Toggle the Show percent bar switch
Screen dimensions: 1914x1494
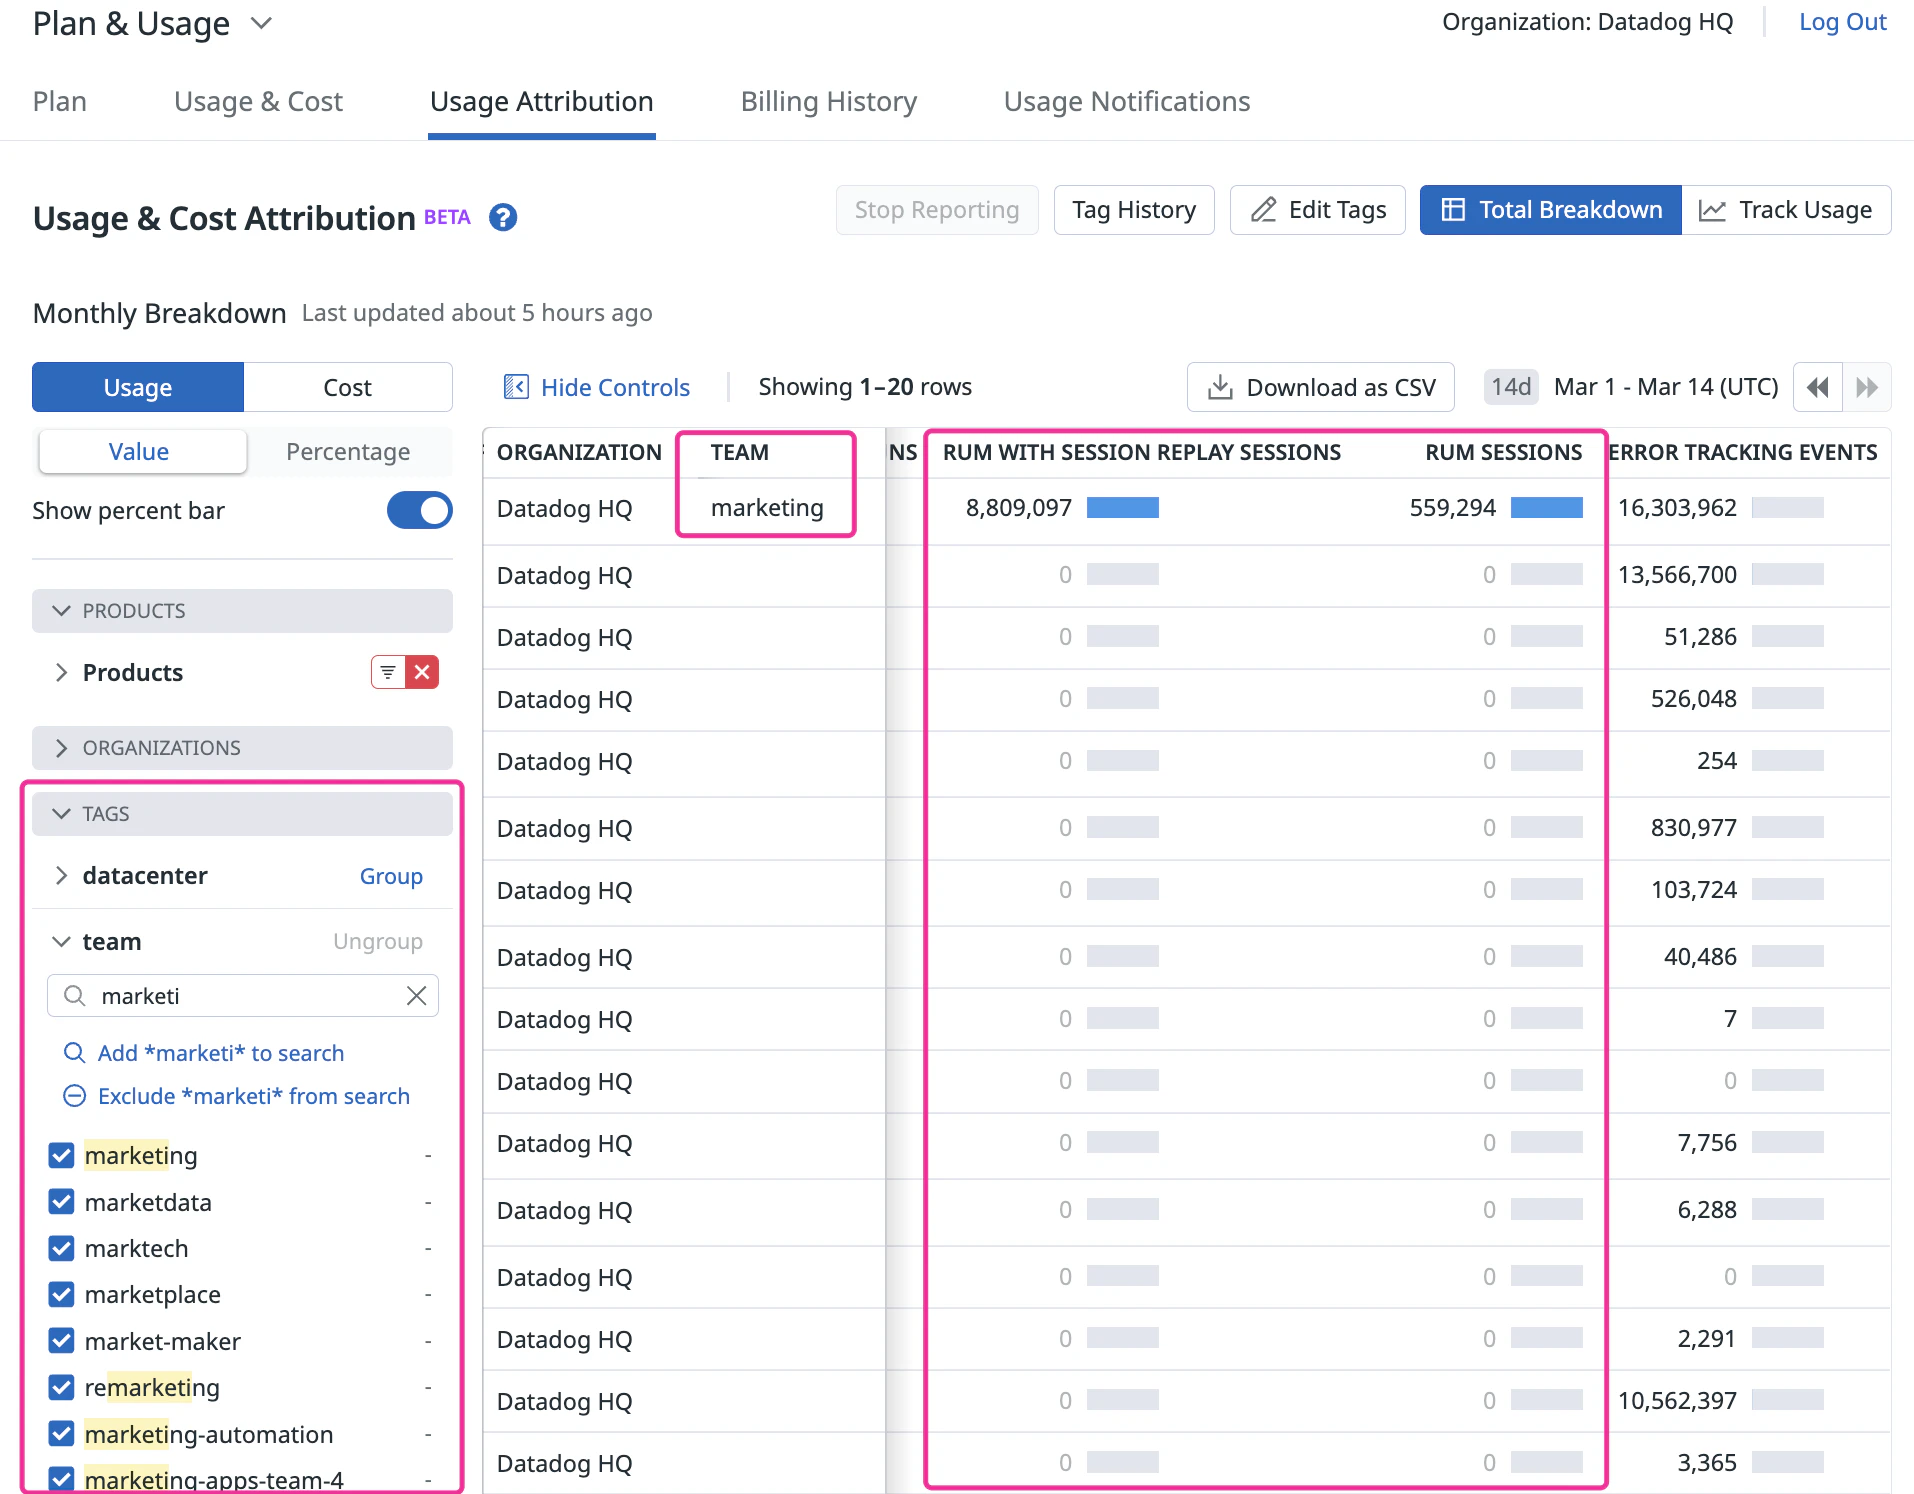419,510
